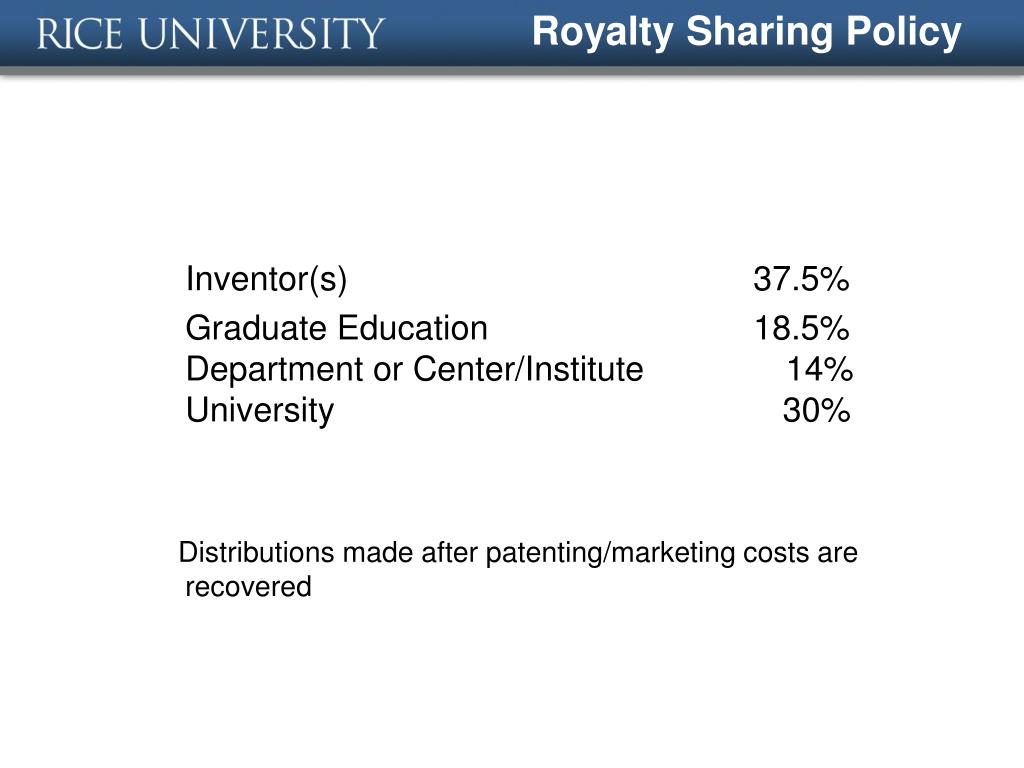Click the word recovered in the footnote
This screenshot has height=768, width=1024.
pos(248,586)
